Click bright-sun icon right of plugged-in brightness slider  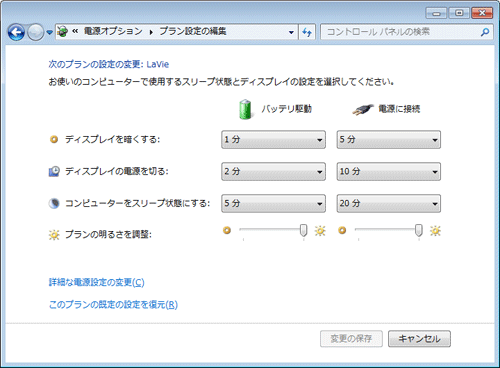435,231
